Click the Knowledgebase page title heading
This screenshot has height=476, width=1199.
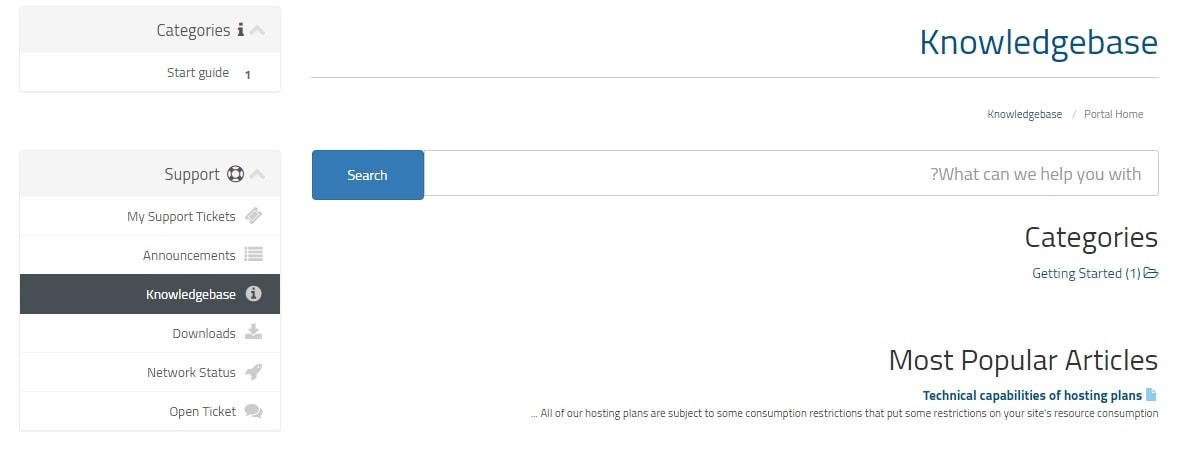[x=1038, y=42]
